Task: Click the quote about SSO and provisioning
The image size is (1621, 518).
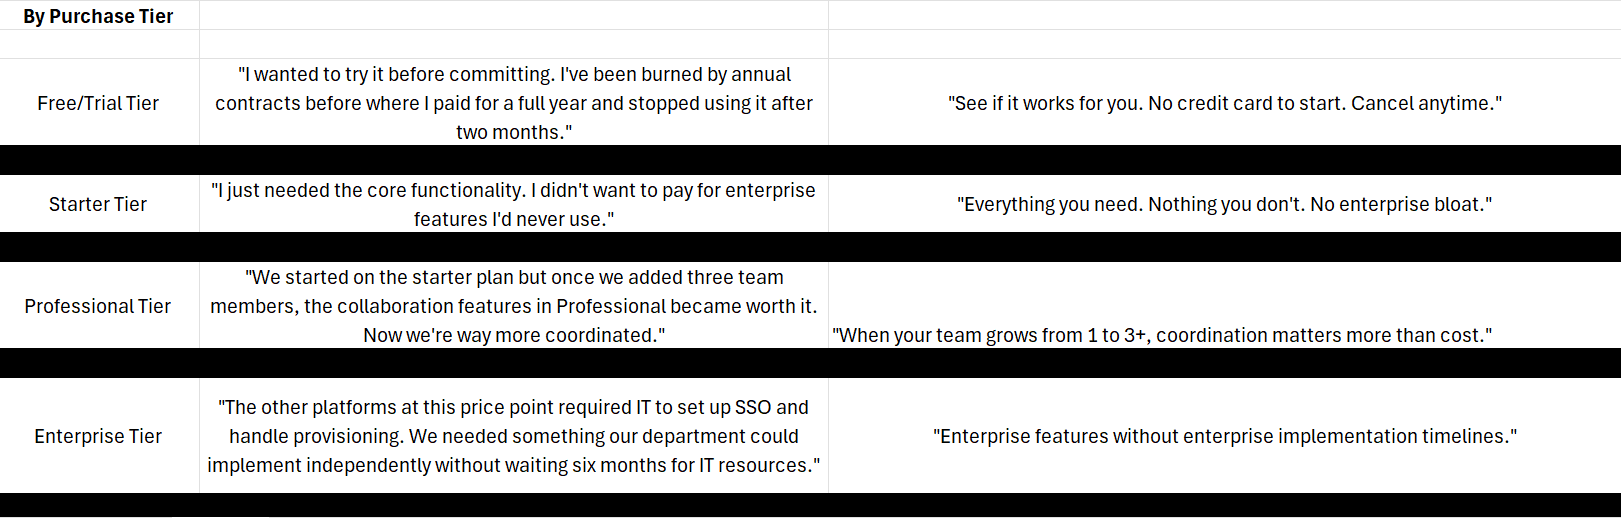Action: (513, 436)
